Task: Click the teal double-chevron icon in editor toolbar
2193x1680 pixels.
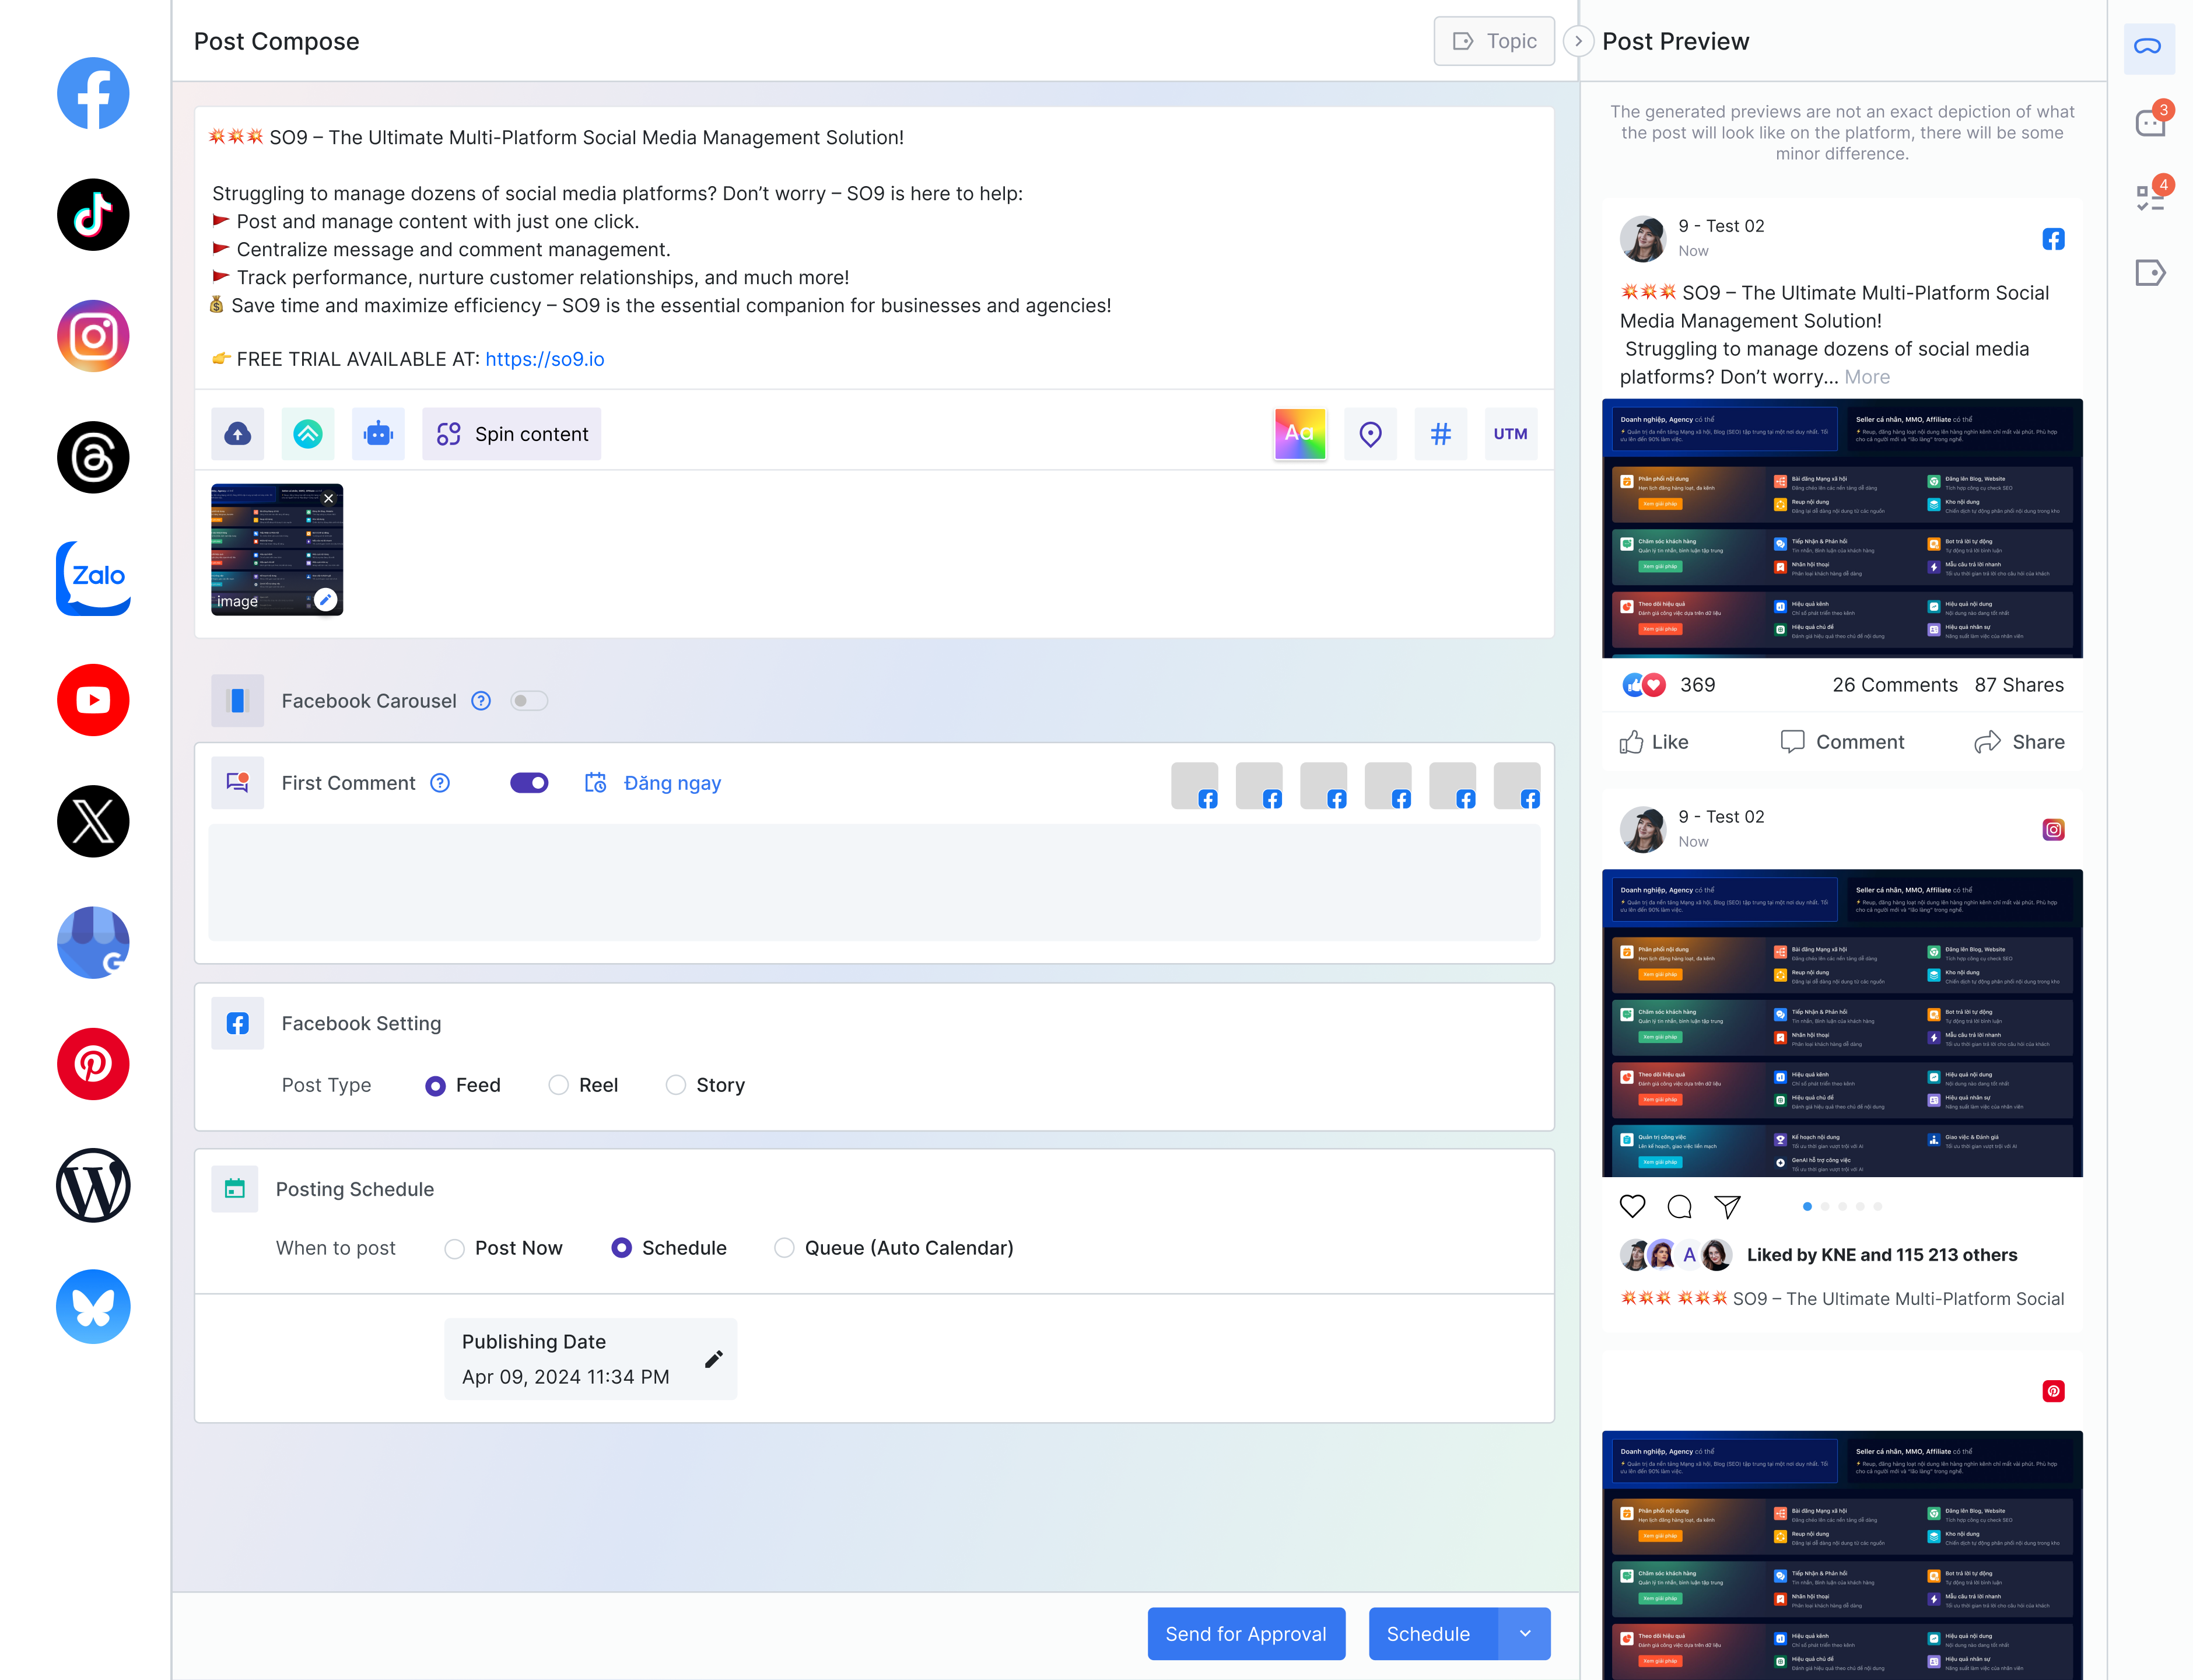Action: tap(308, 434)
